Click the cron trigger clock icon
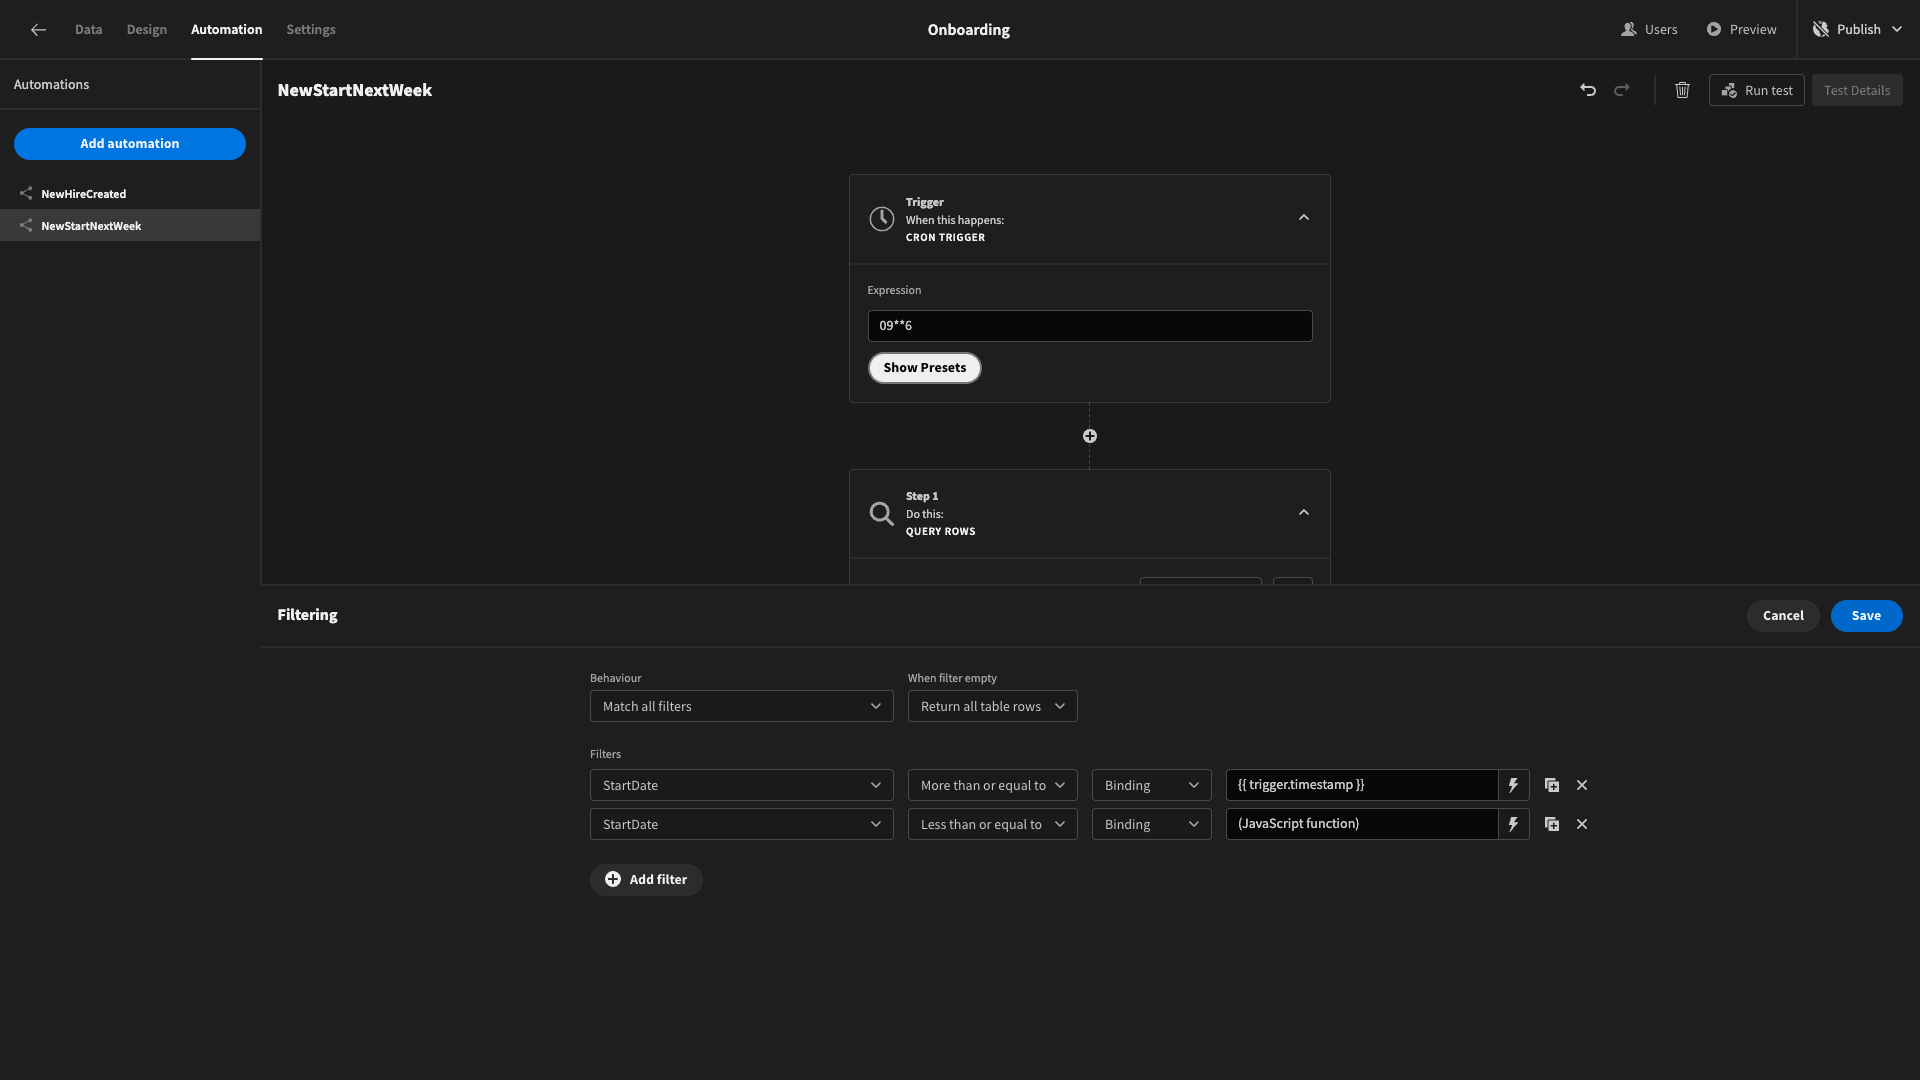The height and width of the screenshot is (1080, 1920). pos(881,219)
